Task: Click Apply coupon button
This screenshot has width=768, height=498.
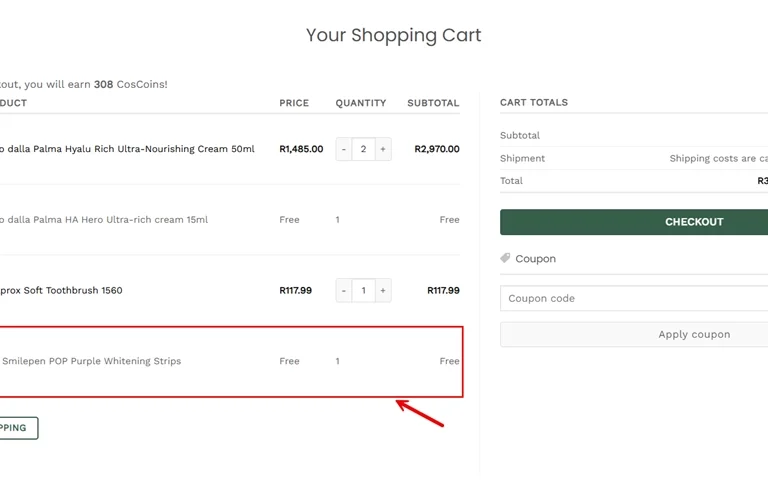Action: tap(634, 334)
